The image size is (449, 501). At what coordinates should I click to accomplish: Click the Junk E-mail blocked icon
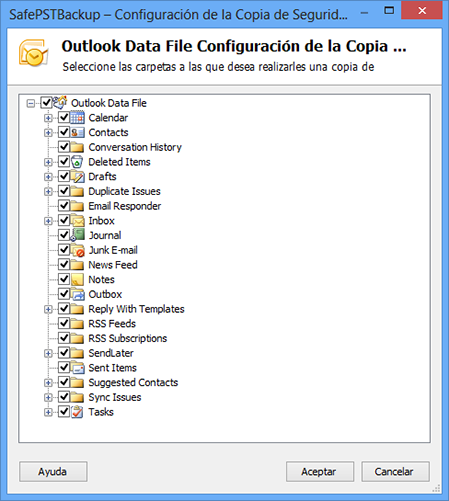click(x=77, y=250)
